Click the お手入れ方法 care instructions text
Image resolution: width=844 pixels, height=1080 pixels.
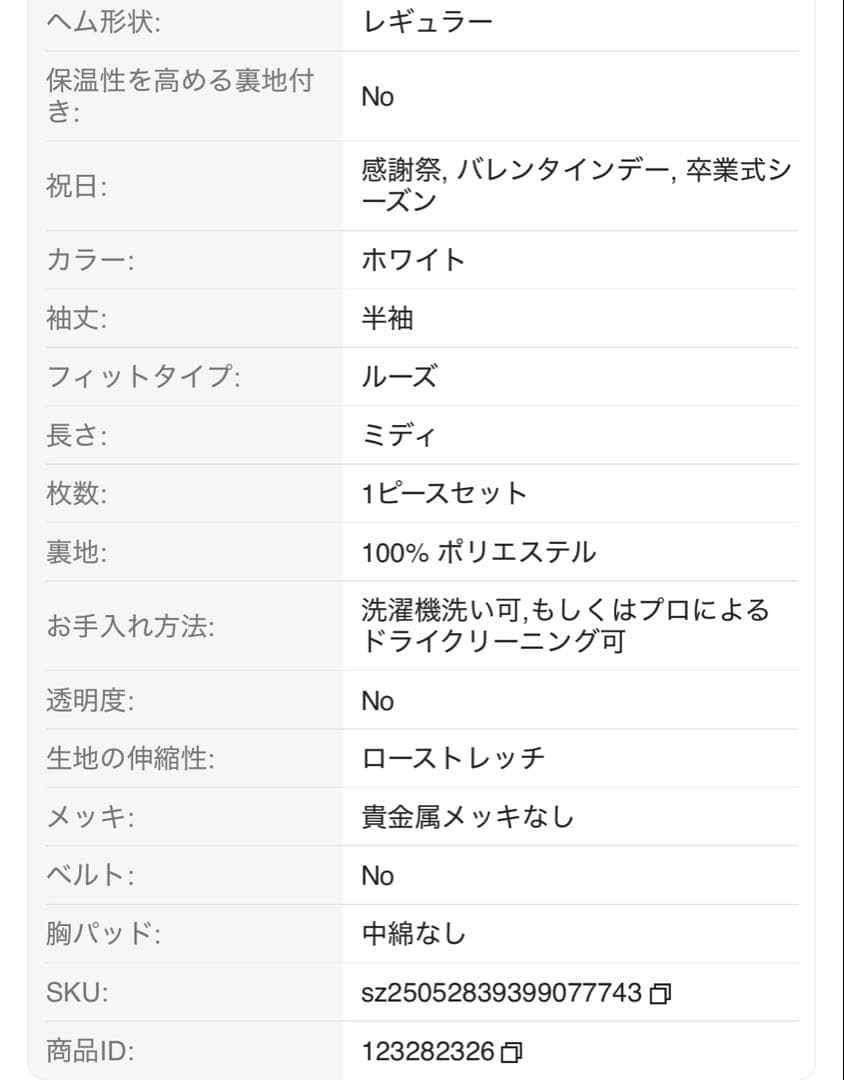565,626
